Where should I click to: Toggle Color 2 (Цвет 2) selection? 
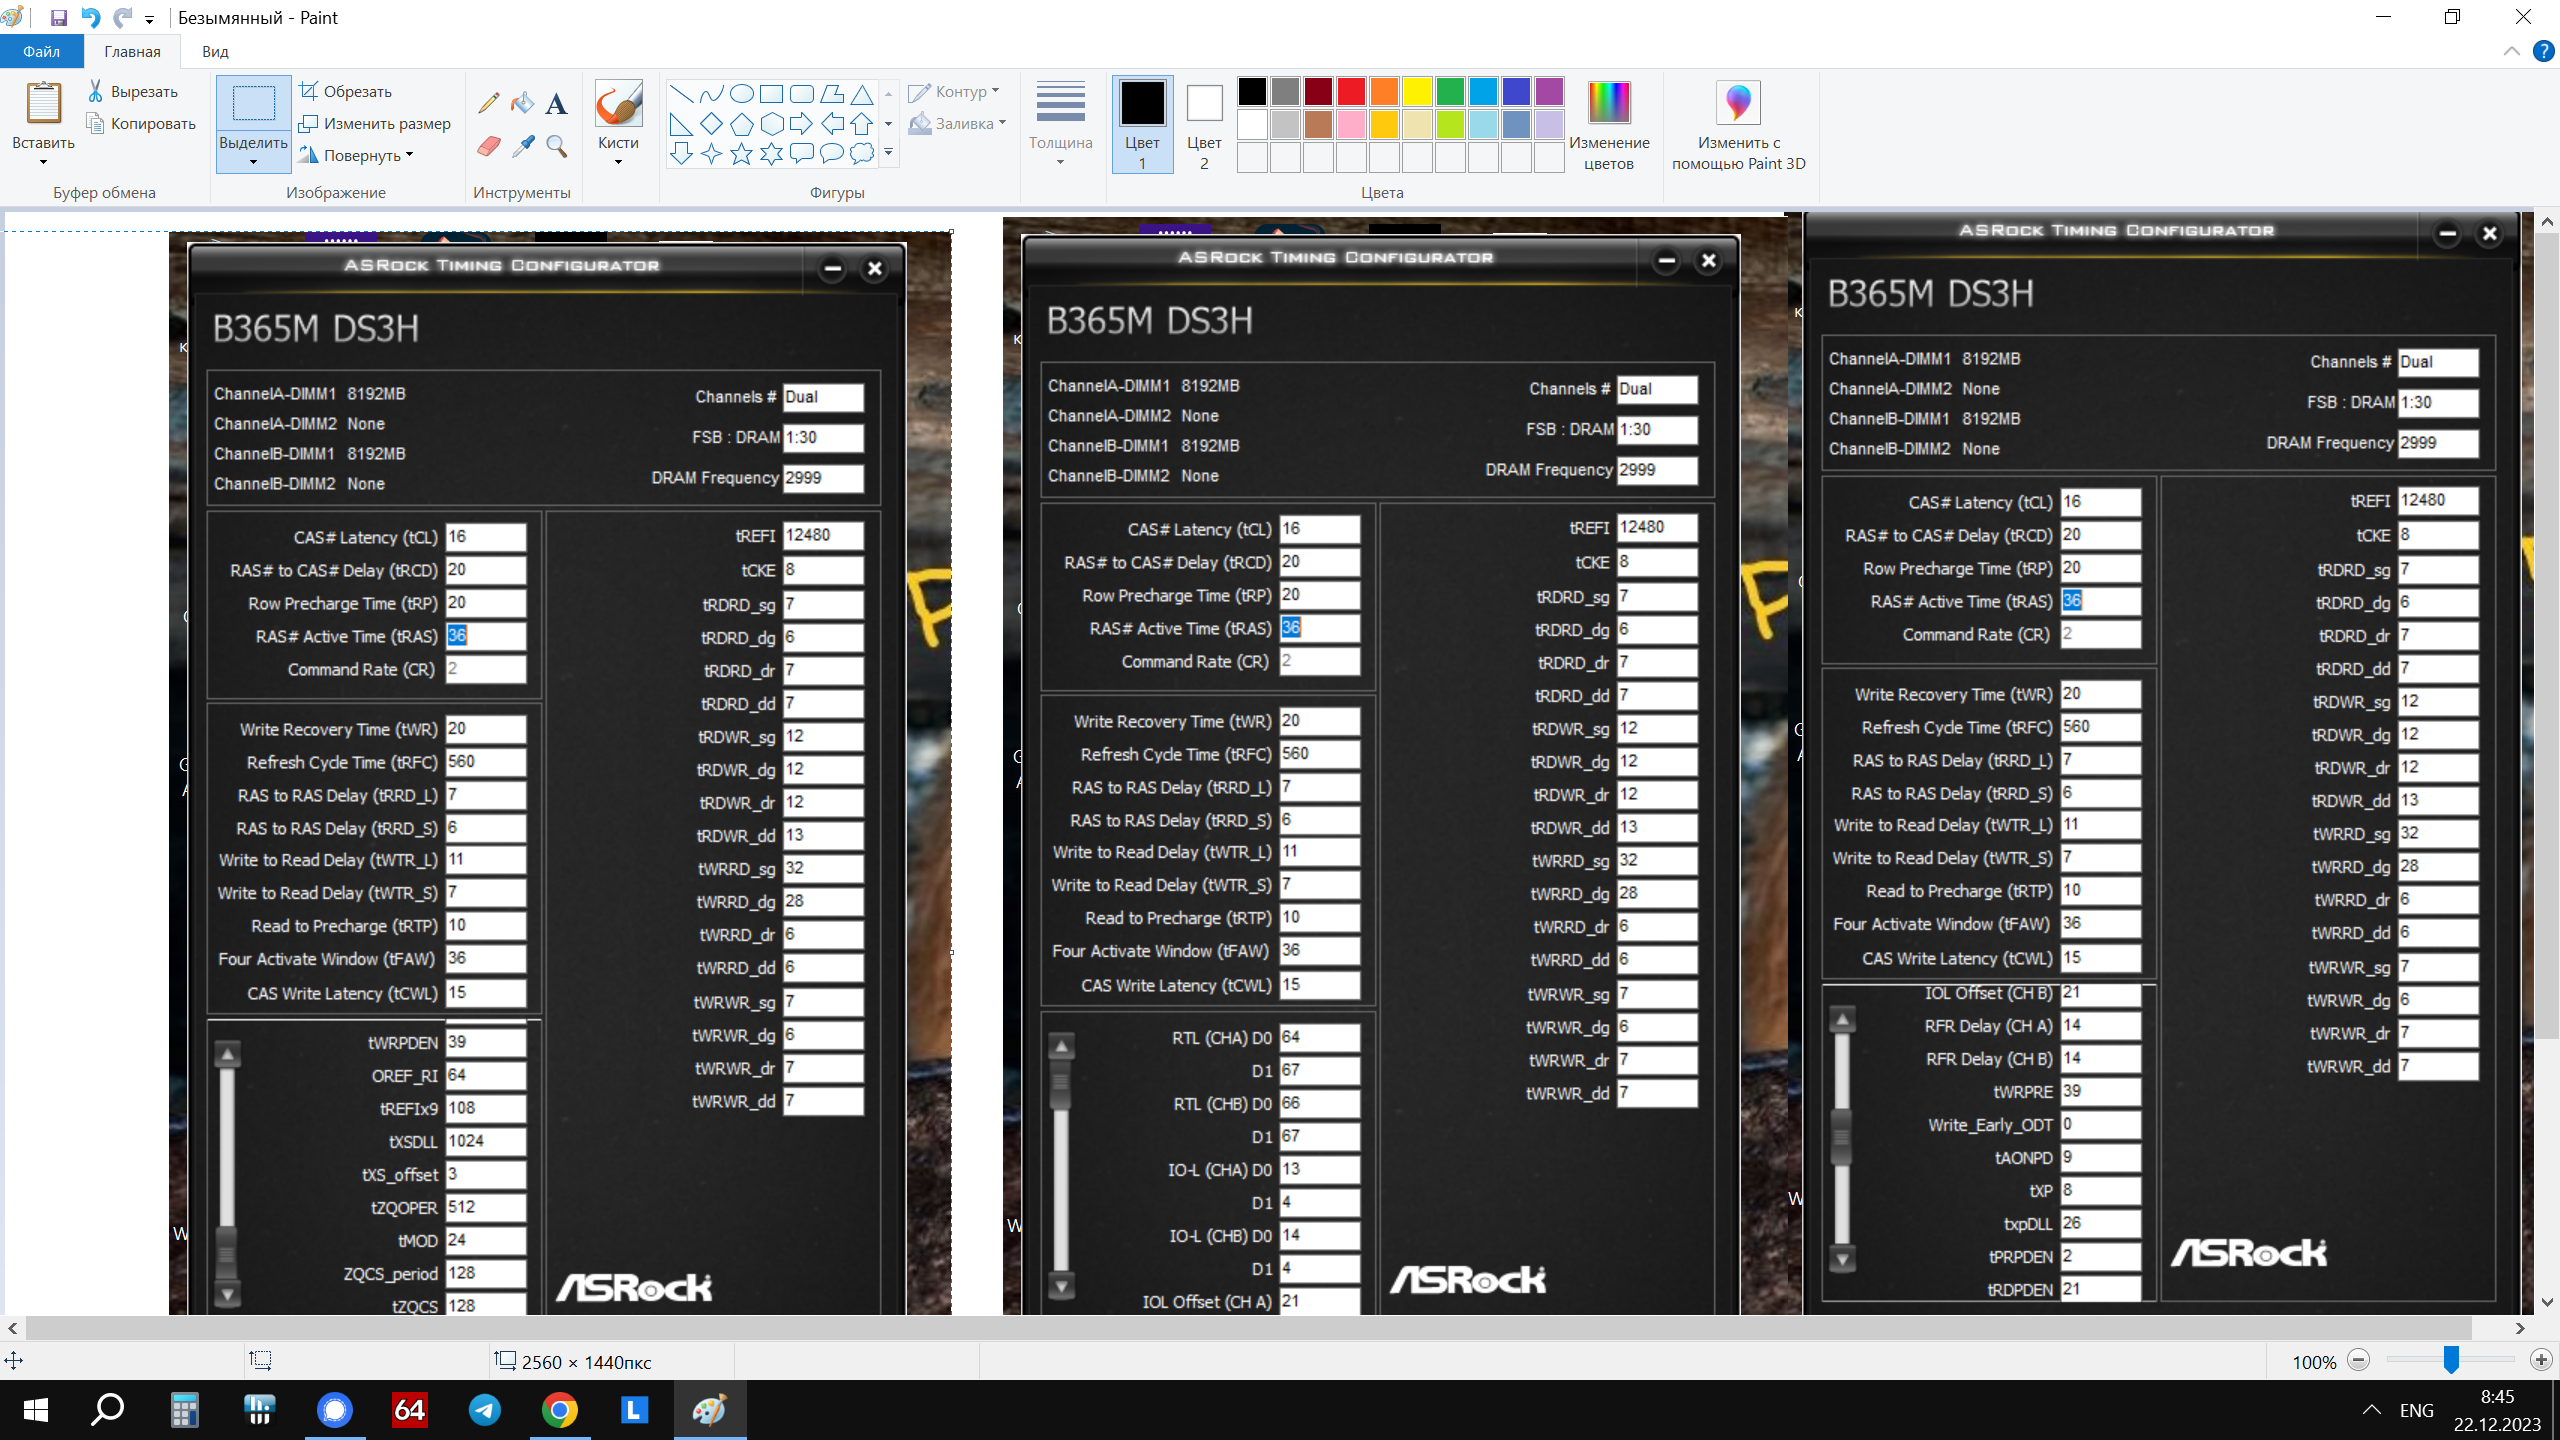[x=1204, y=124]
